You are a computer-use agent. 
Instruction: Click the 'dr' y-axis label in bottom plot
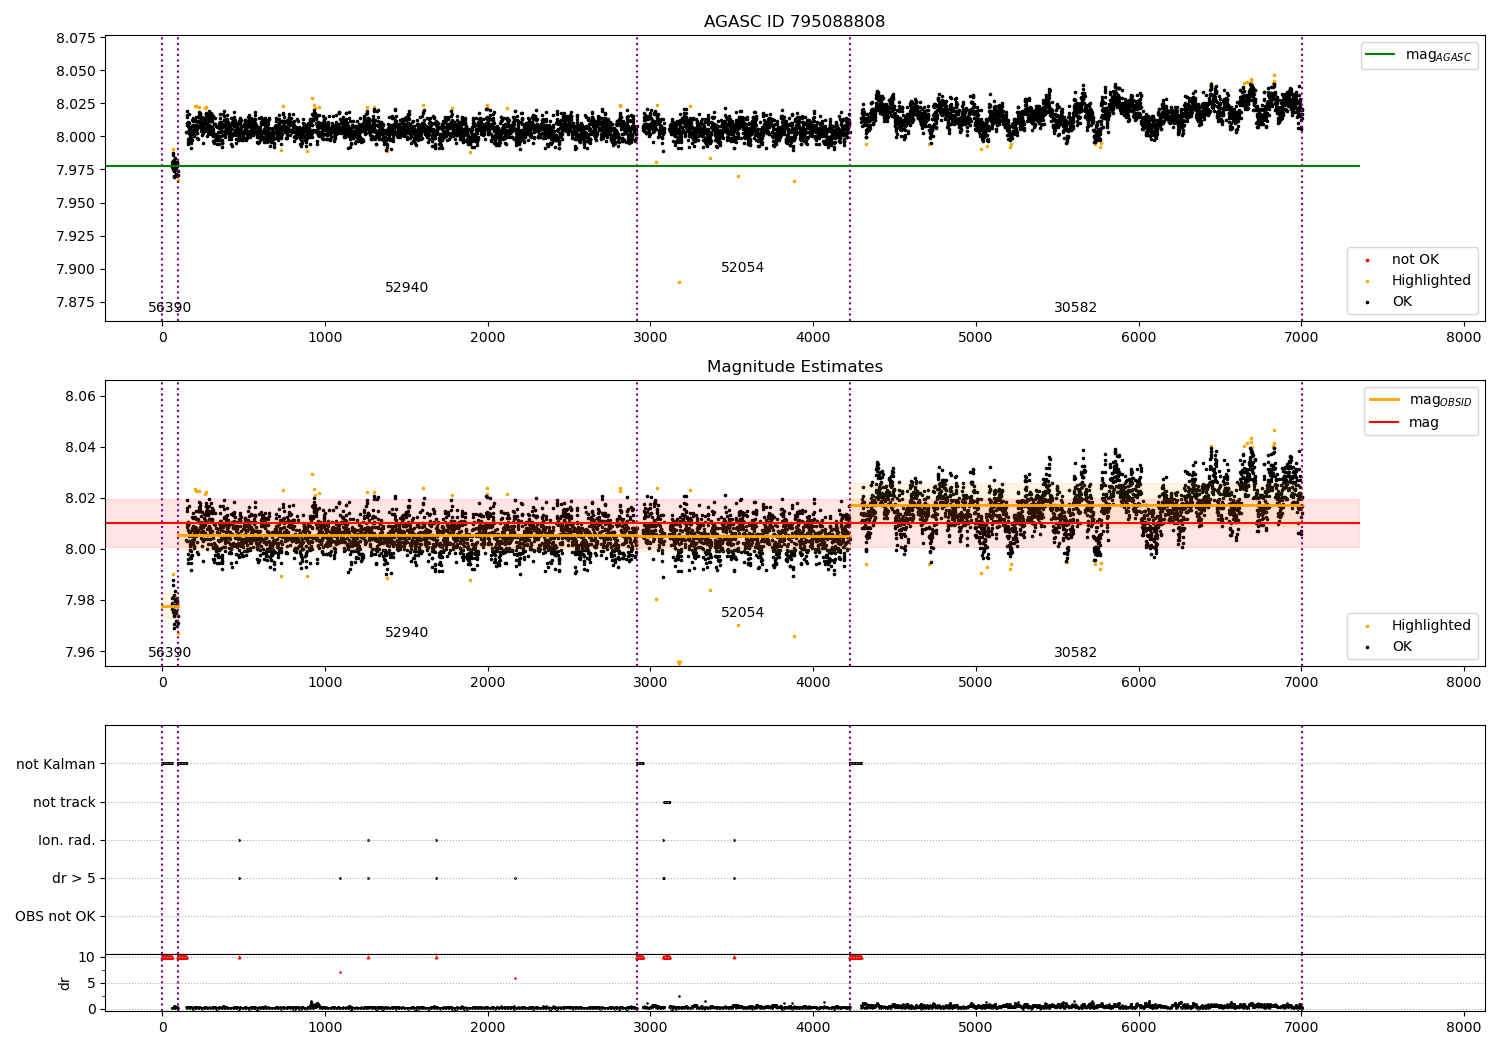click(x=65, y=983)
